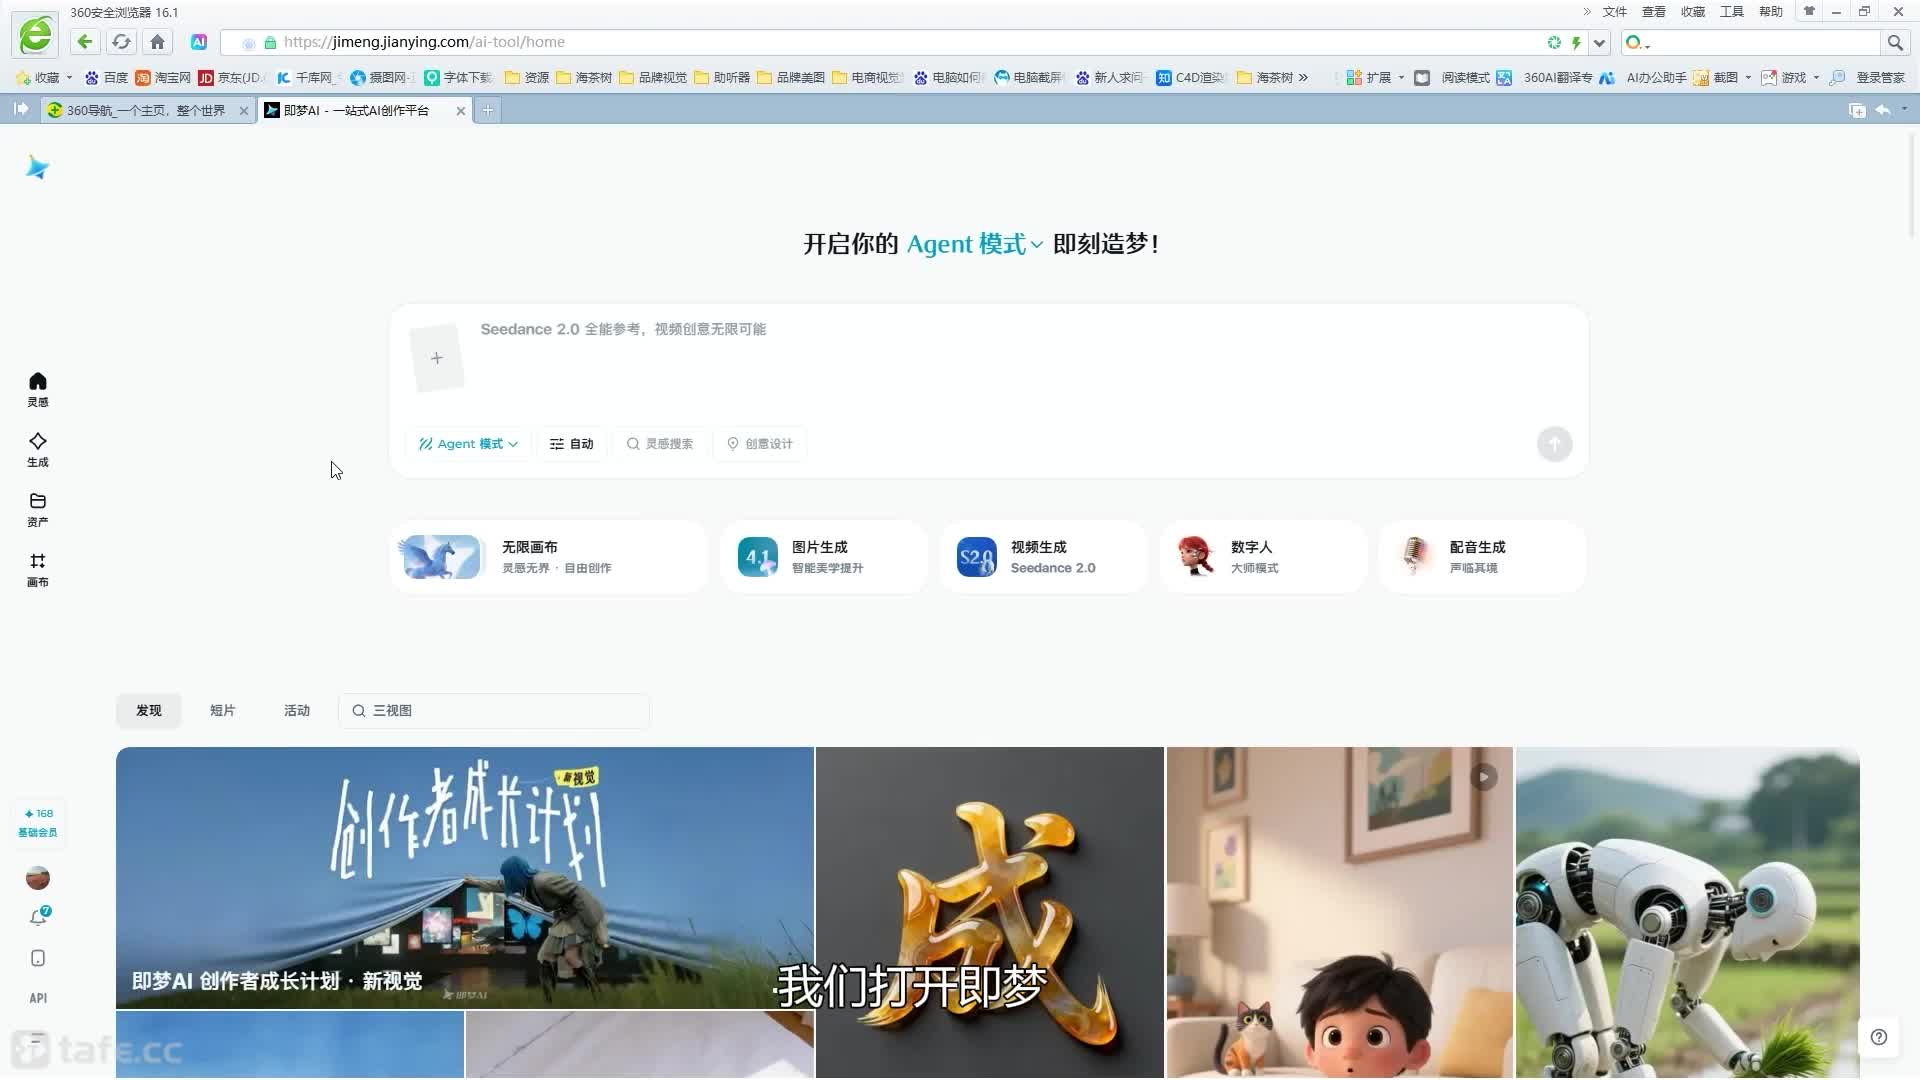
Task: Open the white robot thumbnail
Action: tap(1688, 912)
